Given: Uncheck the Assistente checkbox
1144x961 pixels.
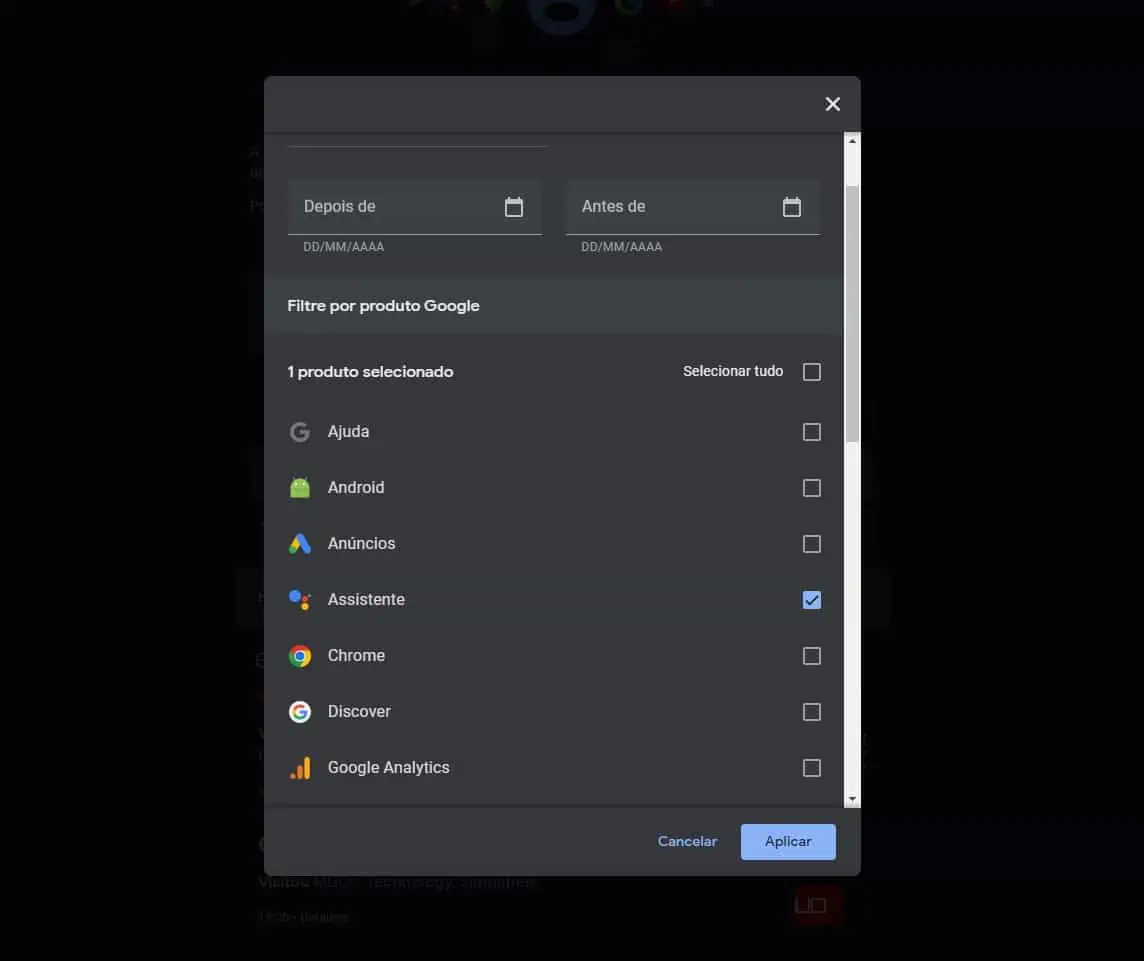Looking at the screenshot, I should point(811,600).
